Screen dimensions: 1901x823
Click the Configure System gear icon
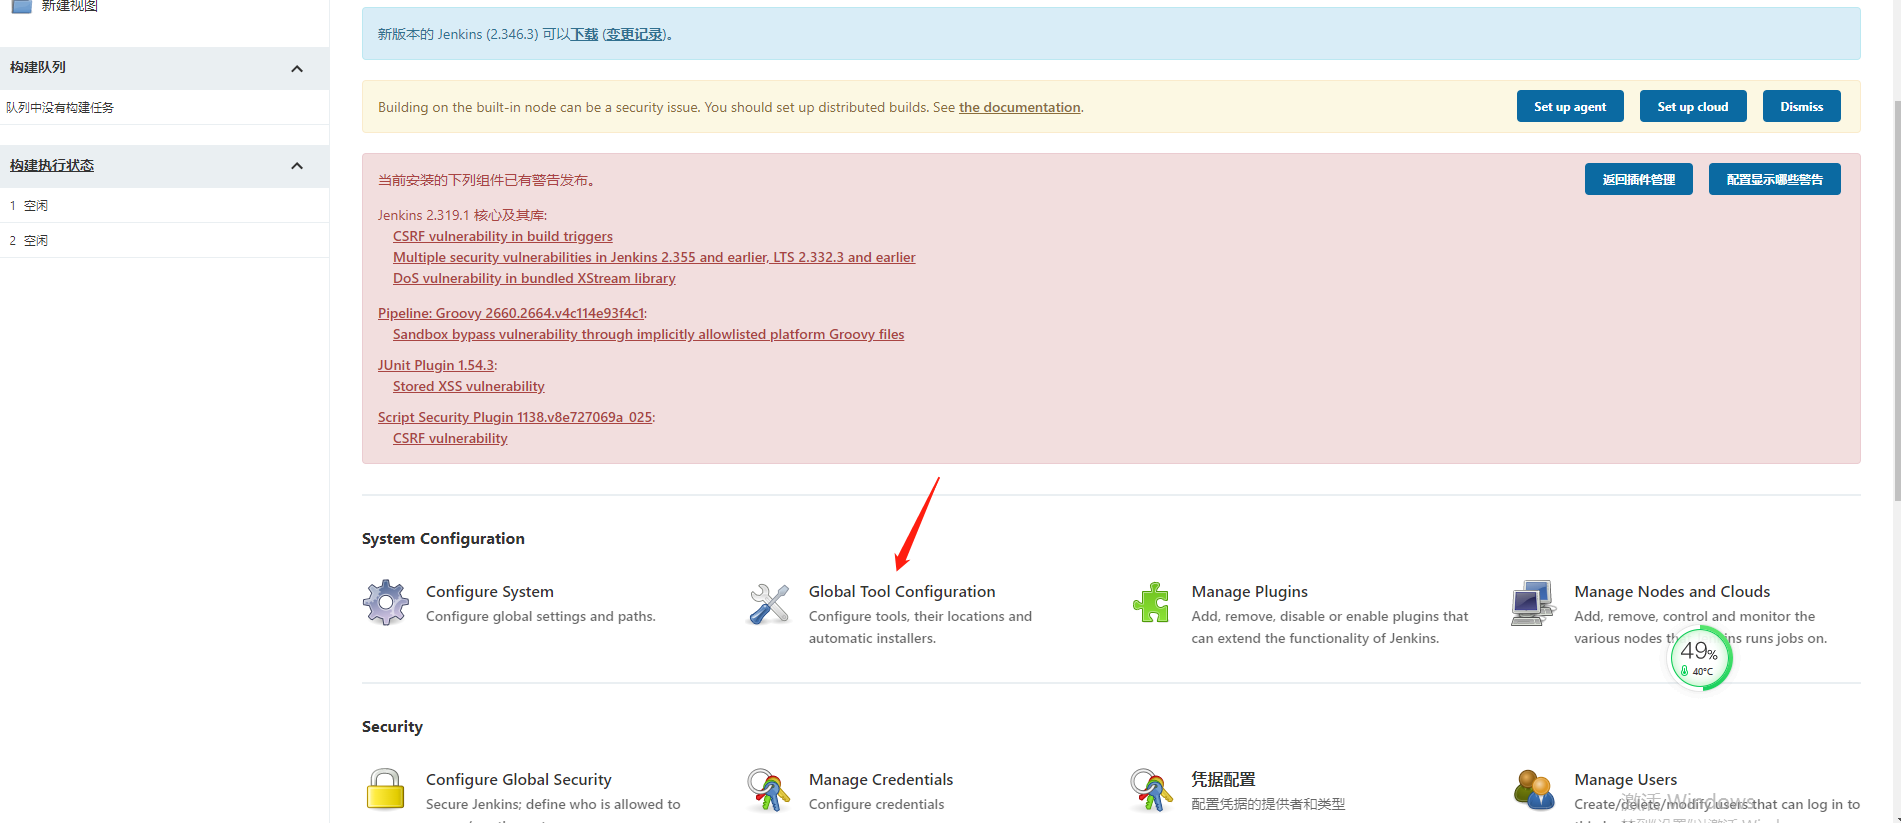[386, 603]
